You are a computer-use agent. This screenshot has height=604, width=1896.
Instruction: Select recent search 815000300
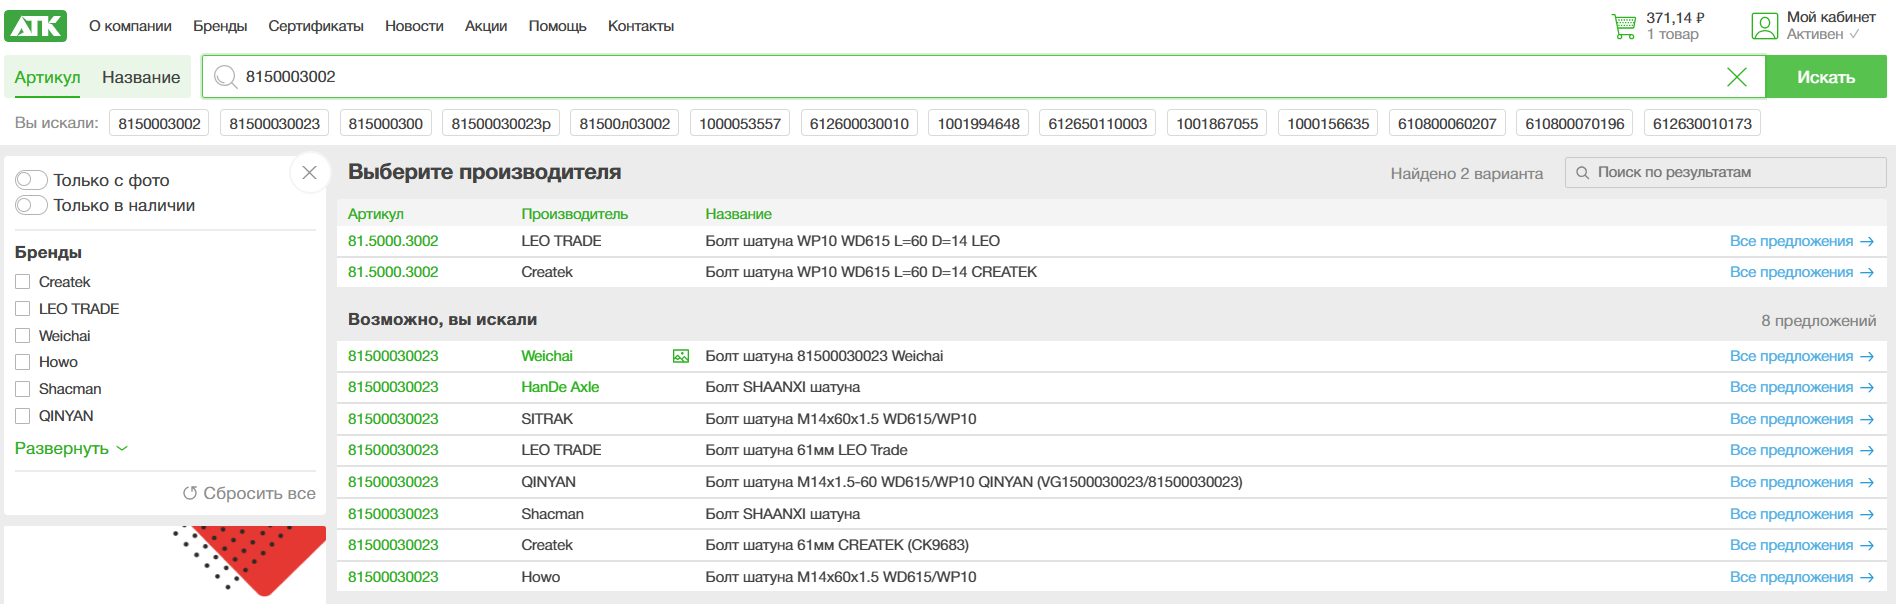pyautogui.click(x=386, y=124)
